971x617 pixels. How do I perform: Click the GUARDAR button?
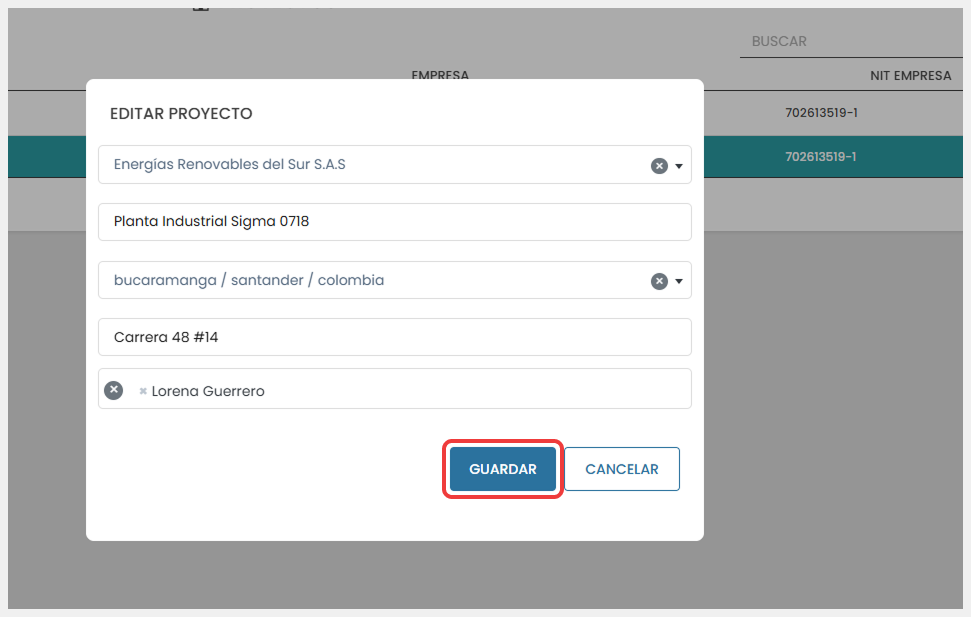tap(503, 469)
